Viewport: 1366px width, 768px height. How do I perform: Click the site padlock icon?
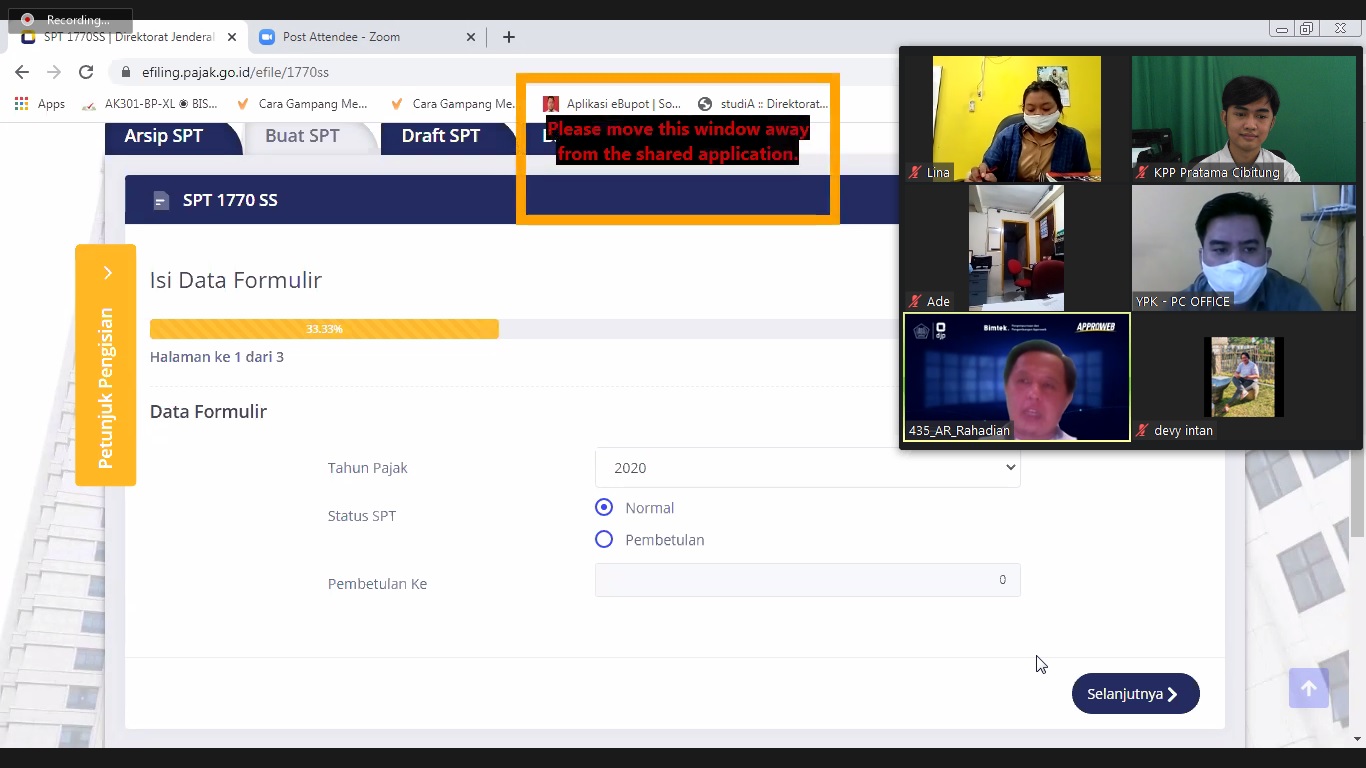coord(126,72)
